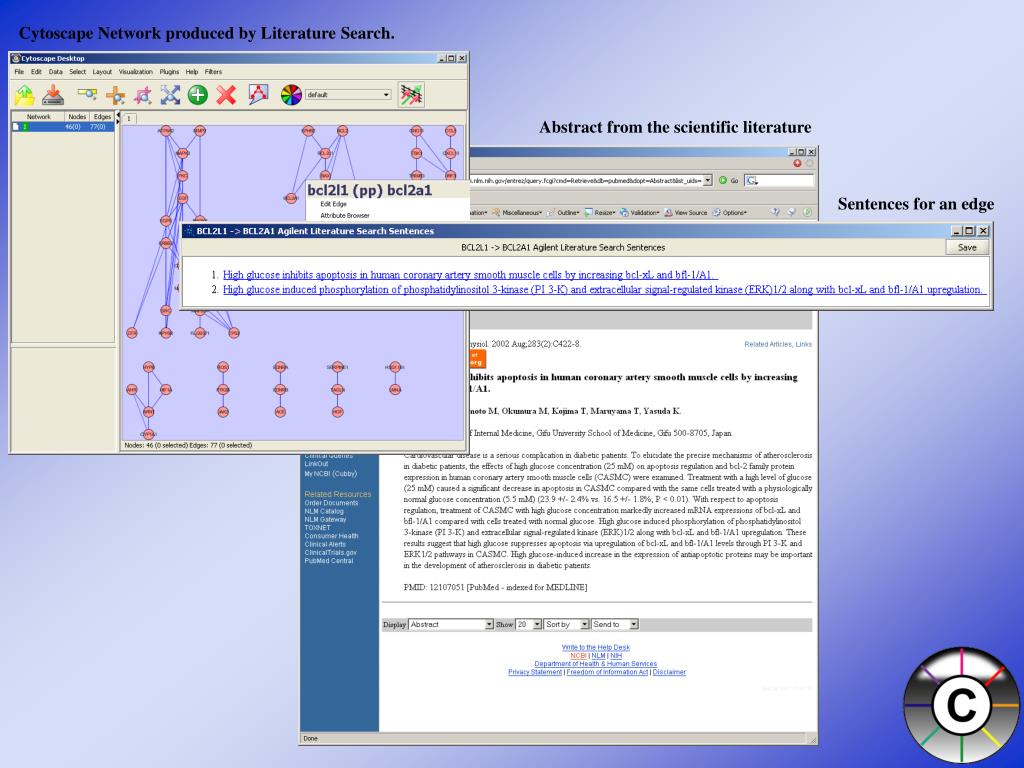Click the 'Disclaimer' footer link
Viewport: 1024px width, 768px height.
(669, 672)
